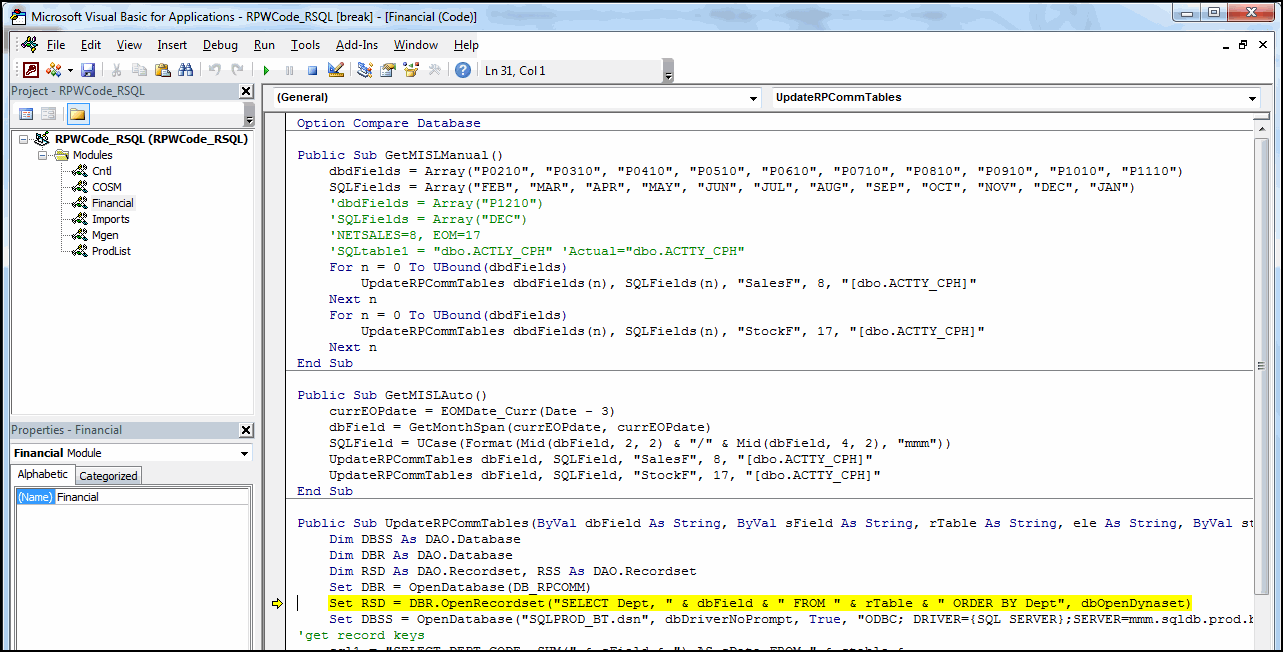Click the Insert Module toolbar icon
The height and width of the screenshot is (652, 1283).
(x=53, y=70)
